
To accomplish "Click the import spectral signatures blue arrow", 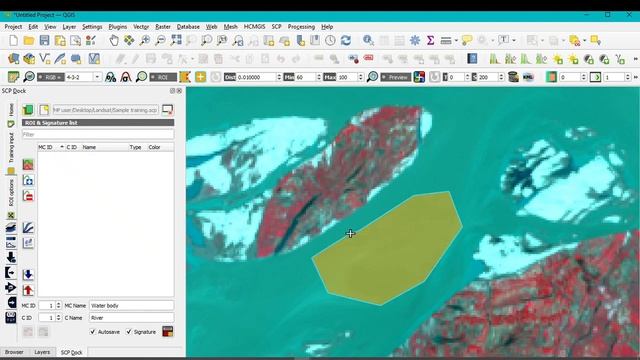I will coord(28,274).
